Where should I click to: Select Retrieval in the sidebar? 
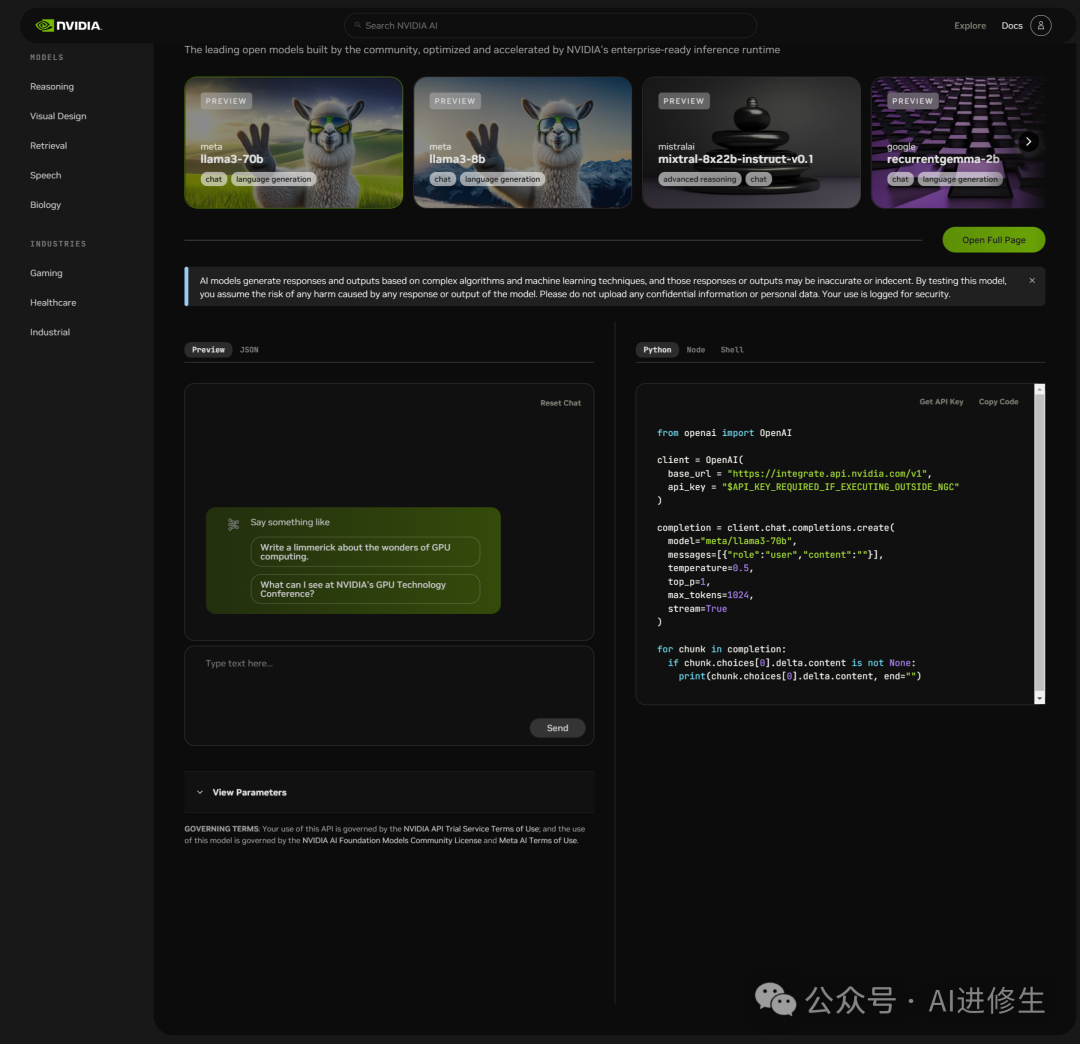[48, 146]
